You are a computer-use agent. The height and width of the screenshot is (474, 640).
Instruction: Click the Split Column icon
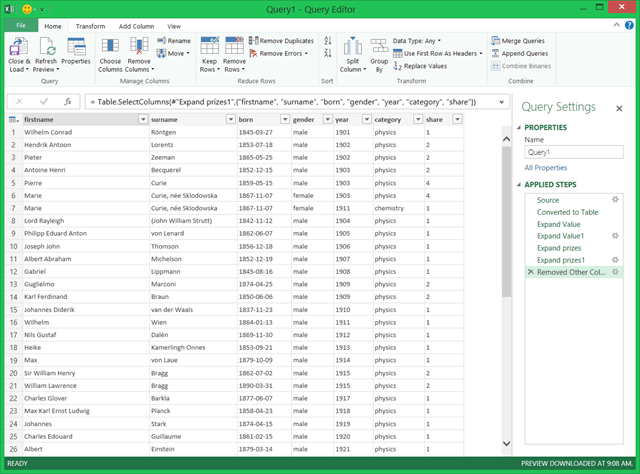click(x=351, y=47)
